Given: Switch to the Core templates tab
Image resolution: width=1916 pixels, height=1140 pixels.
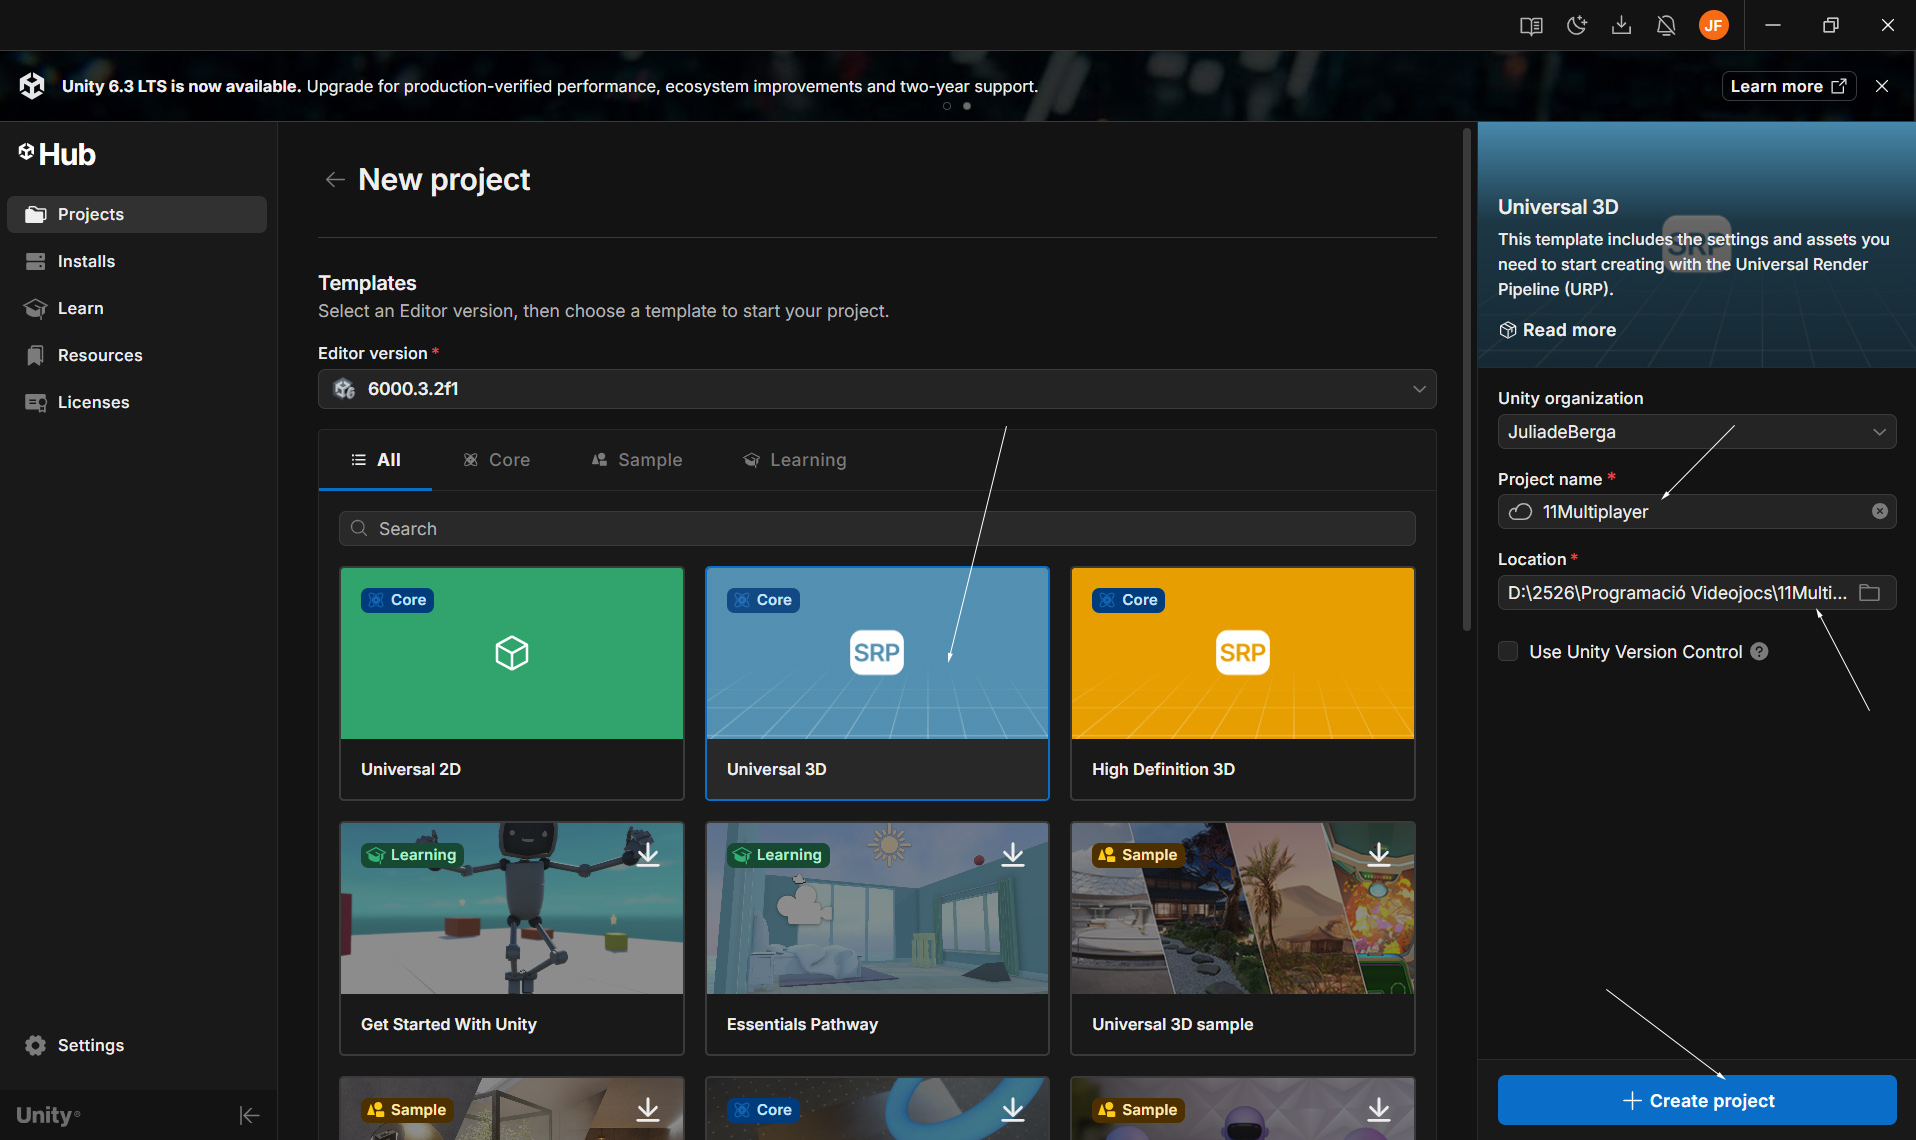Looking at the screenshot, I should 497,460.
